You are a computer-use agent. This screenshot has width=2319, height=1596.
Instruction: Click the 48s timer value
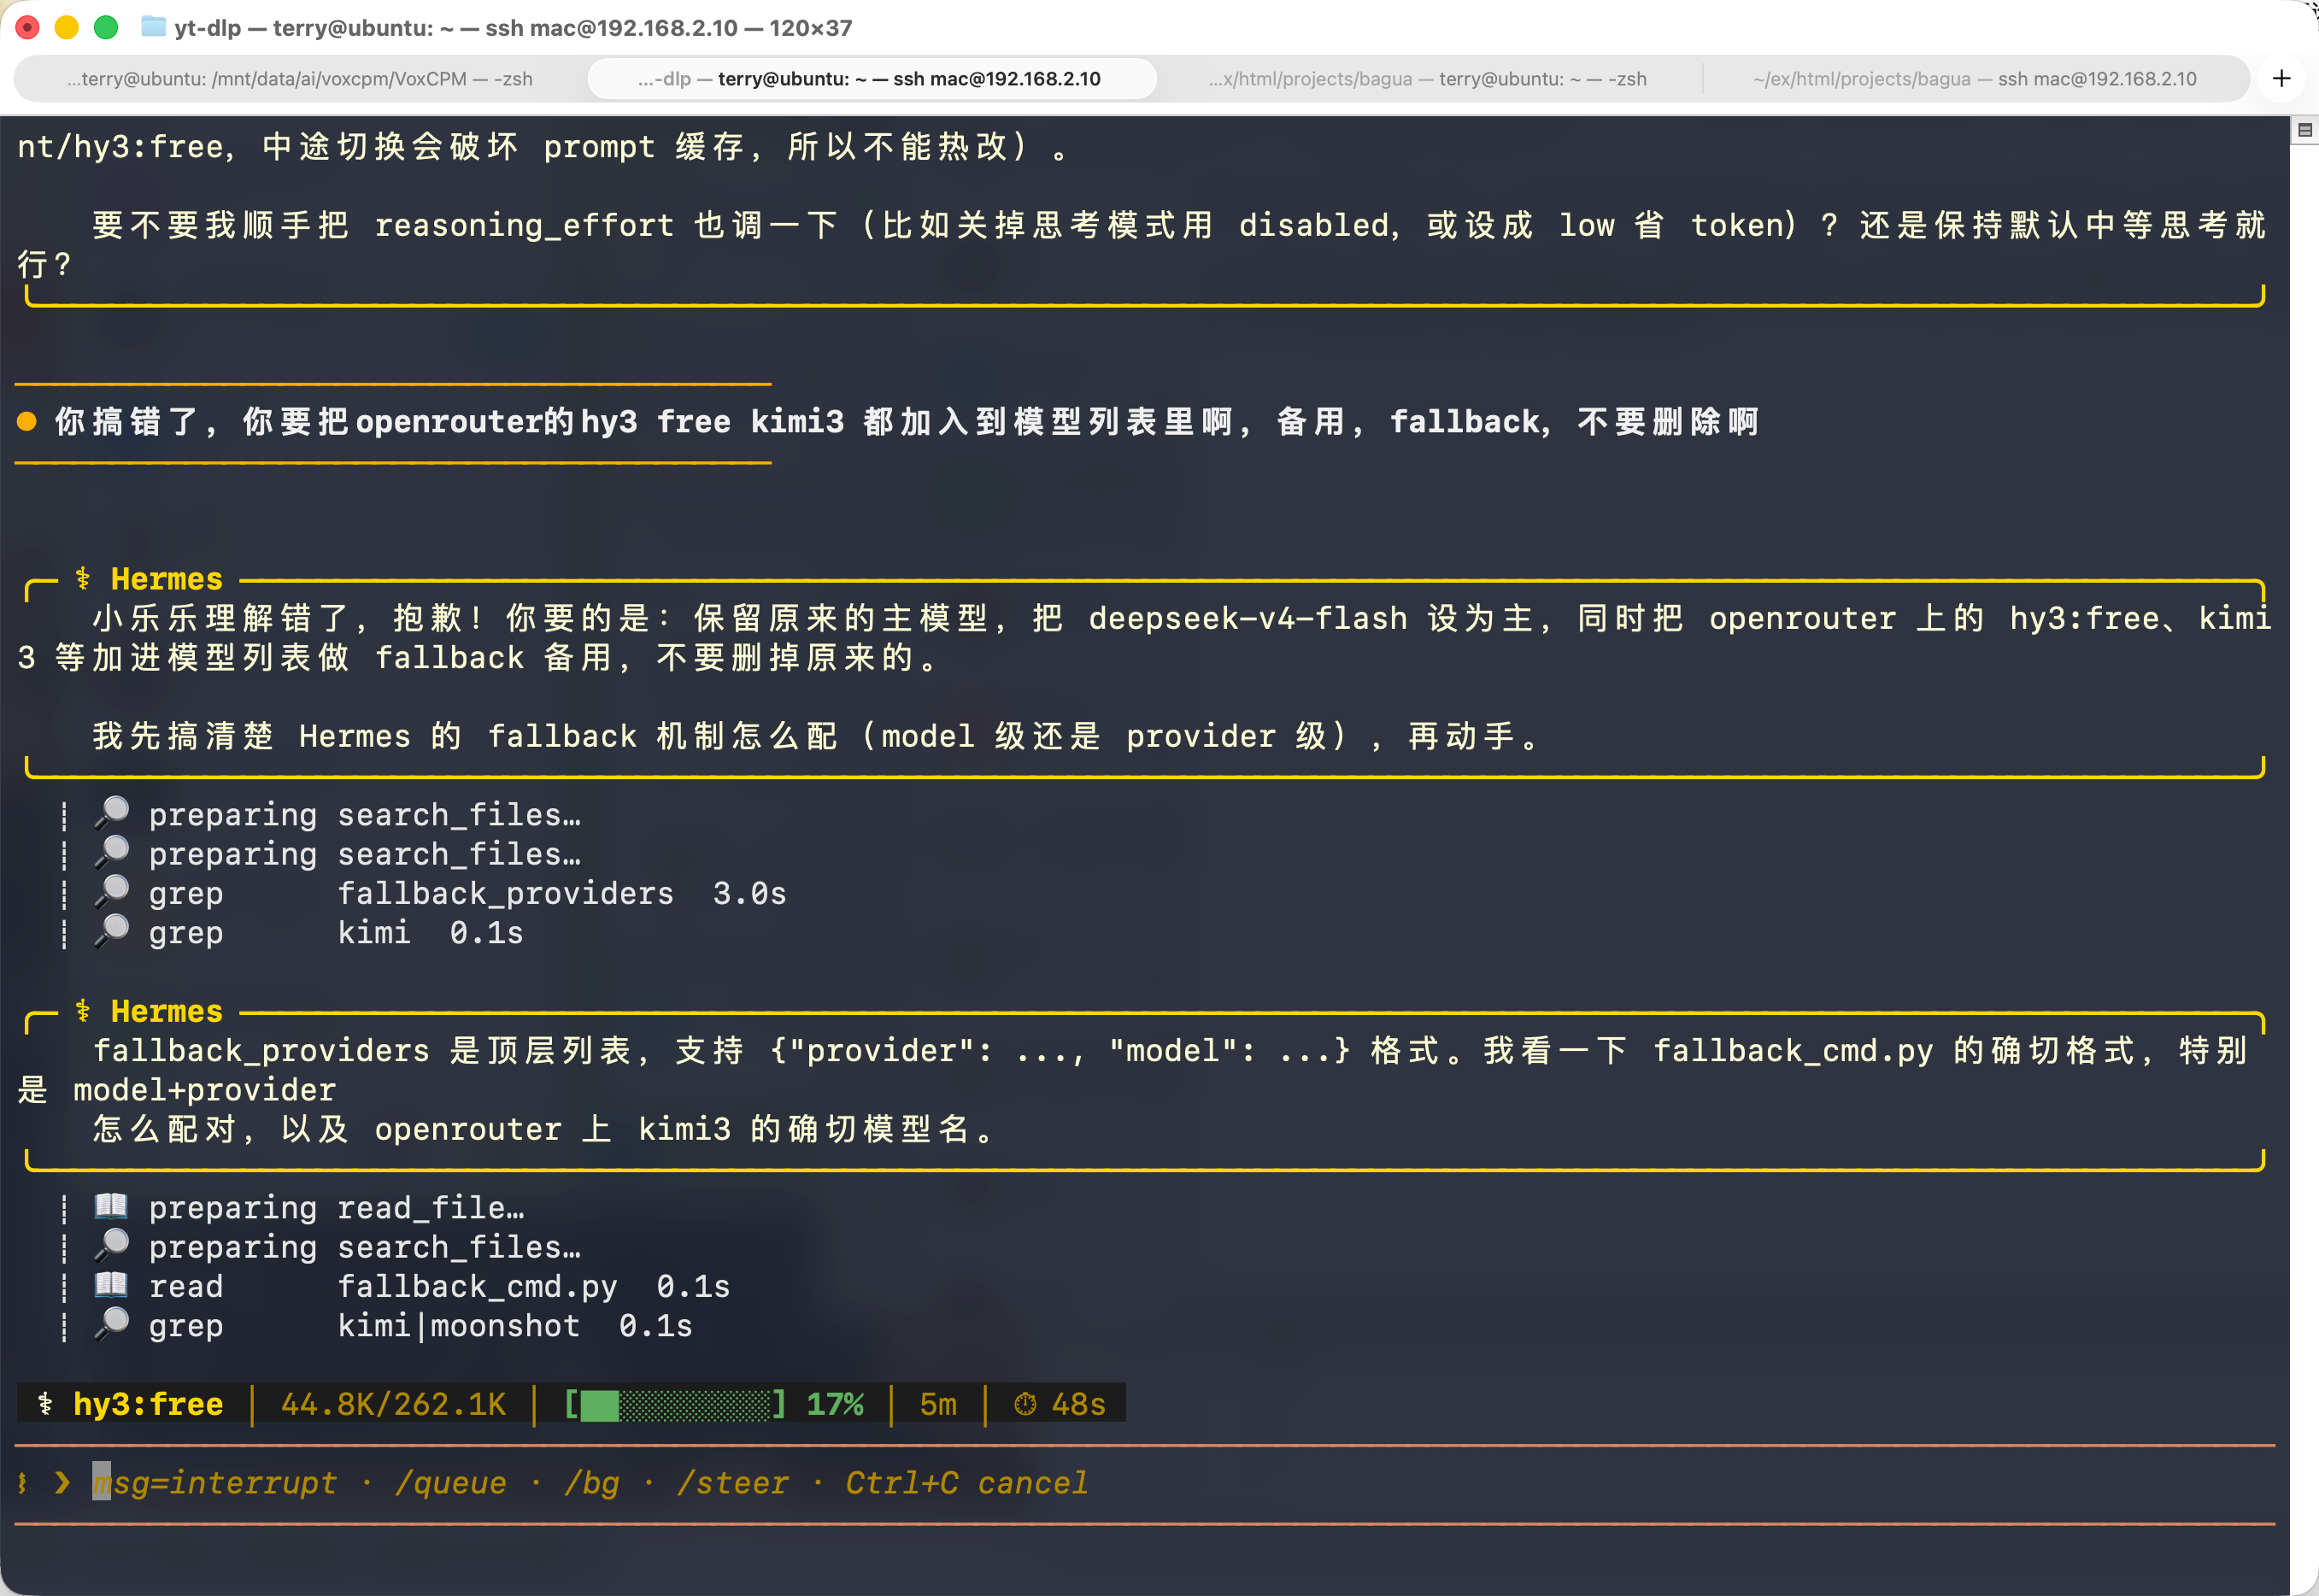pos(1078,1404)
